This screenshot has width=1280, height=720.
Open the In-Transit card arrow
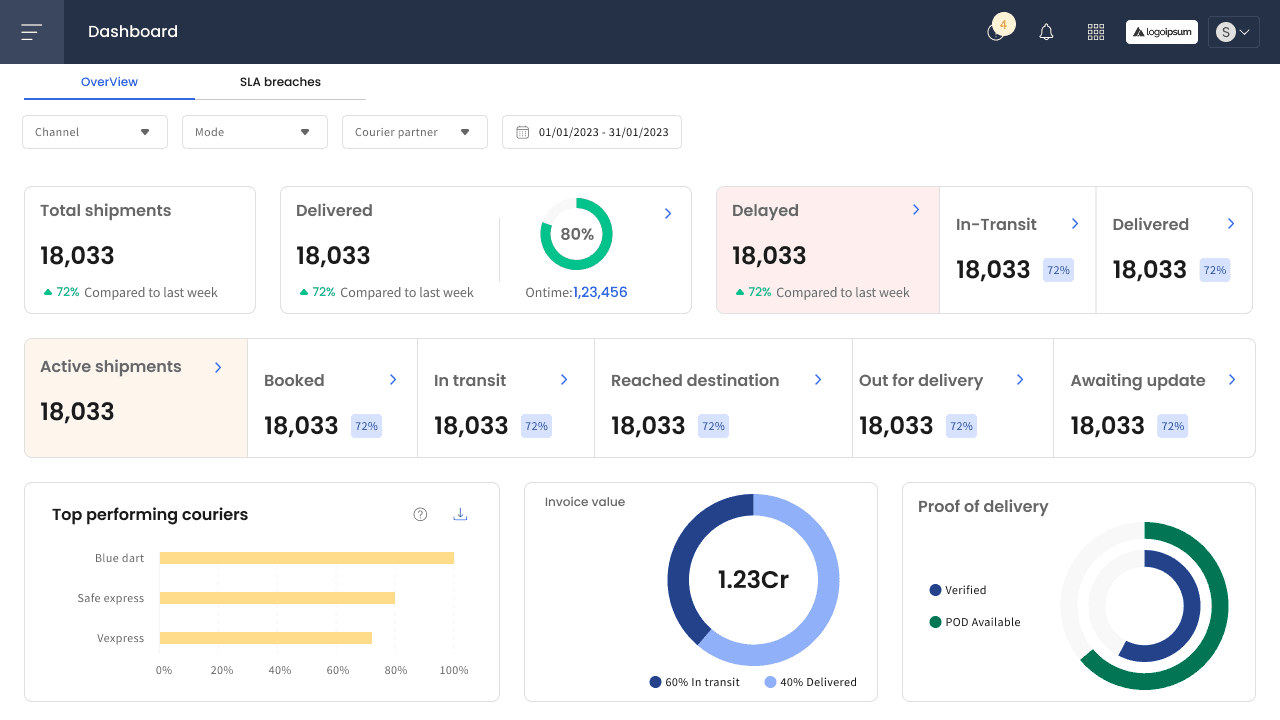pyautogui.click(x=1075, y=224)
